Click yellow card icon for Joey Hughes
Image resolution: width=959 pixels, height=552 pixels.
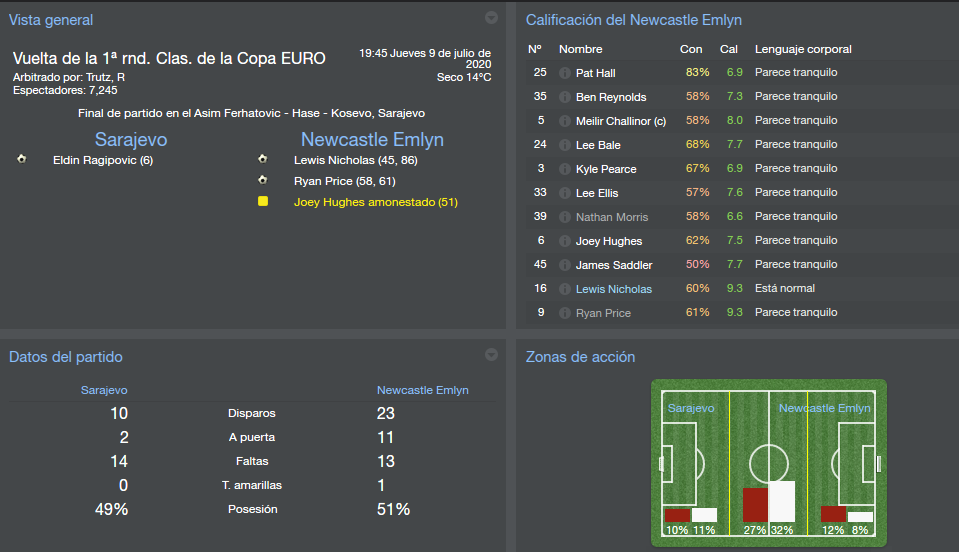point(263,201)
